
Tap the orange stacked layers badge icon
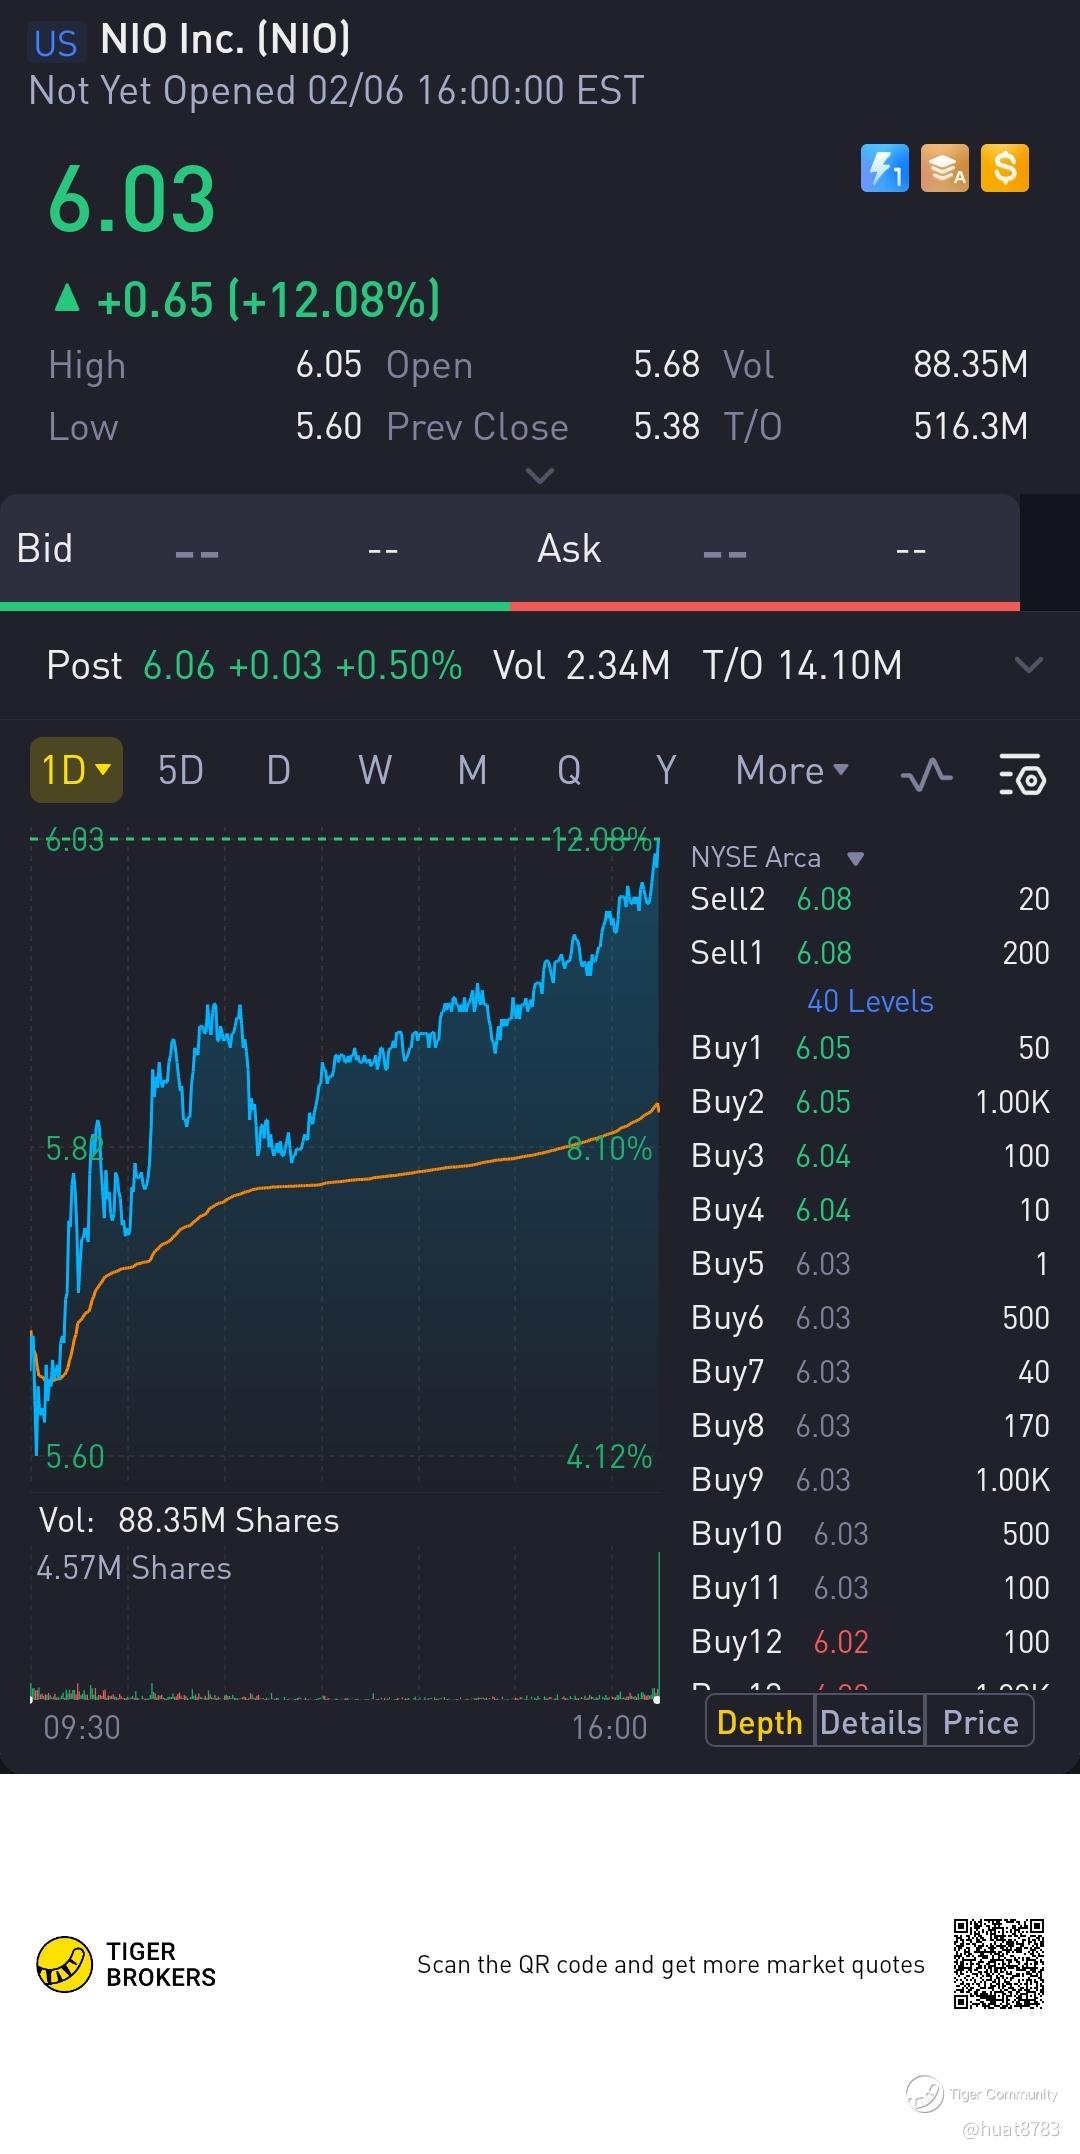click(945, 168)
